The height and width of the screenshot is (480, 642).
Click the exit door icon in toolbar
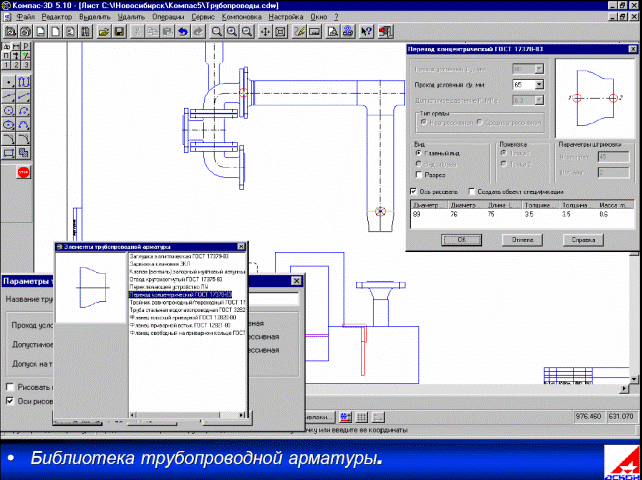(385, 32)
